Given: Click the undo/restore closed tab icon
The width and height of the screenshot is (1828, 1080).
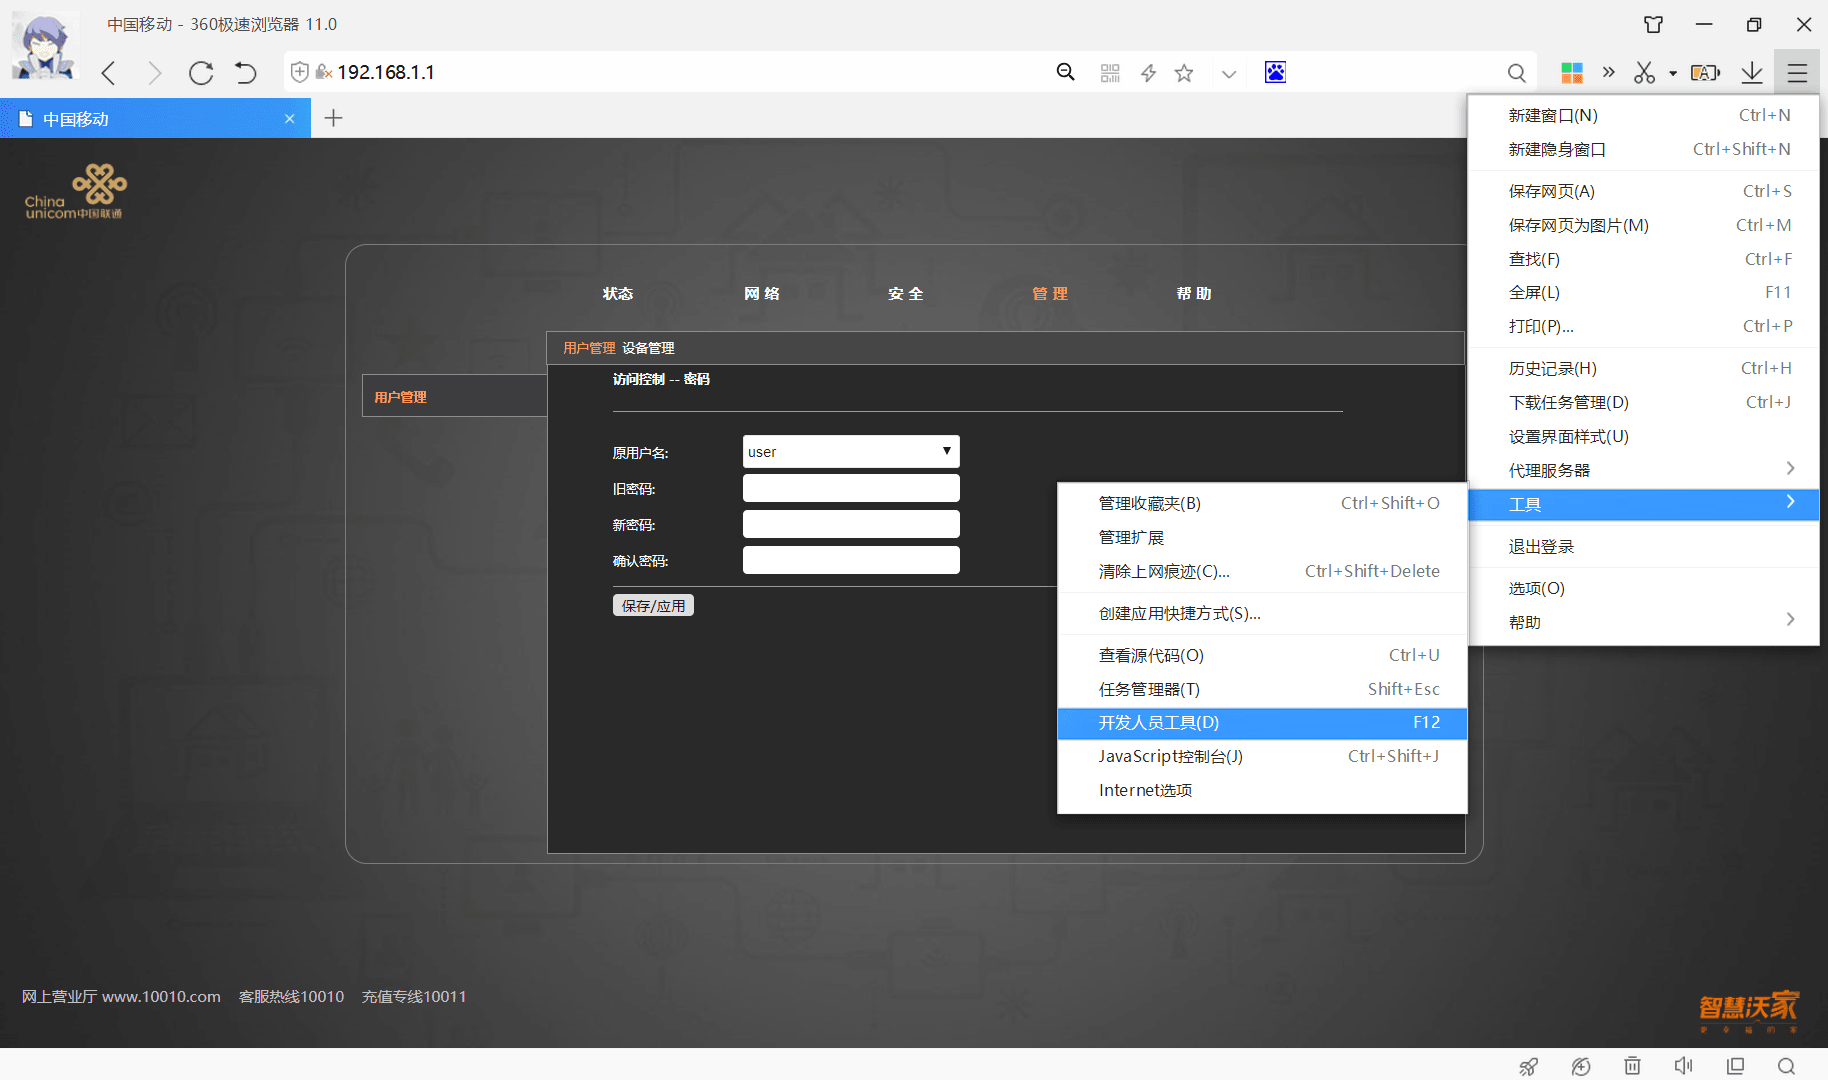Looking at the screenshot, I should 245,73.
